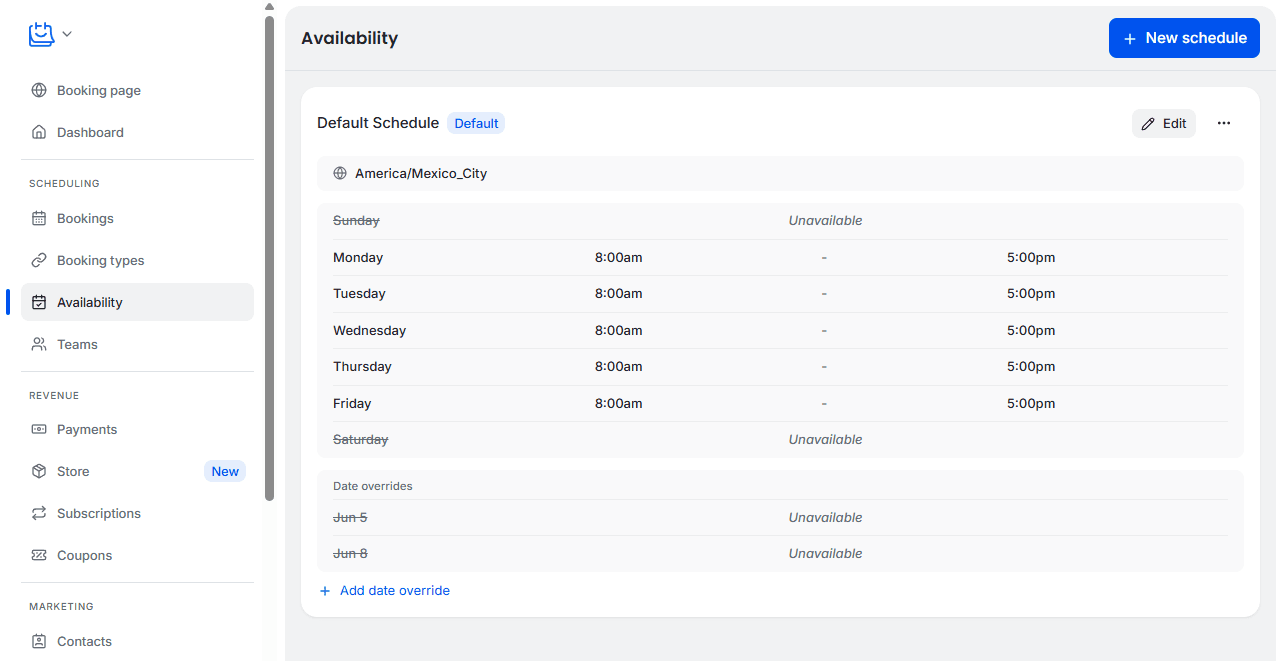Image resolution: width=1279 pixels, height=661 pixels.
Task: Click the Jun 8 date override
Action: click(x=350, y=553)
